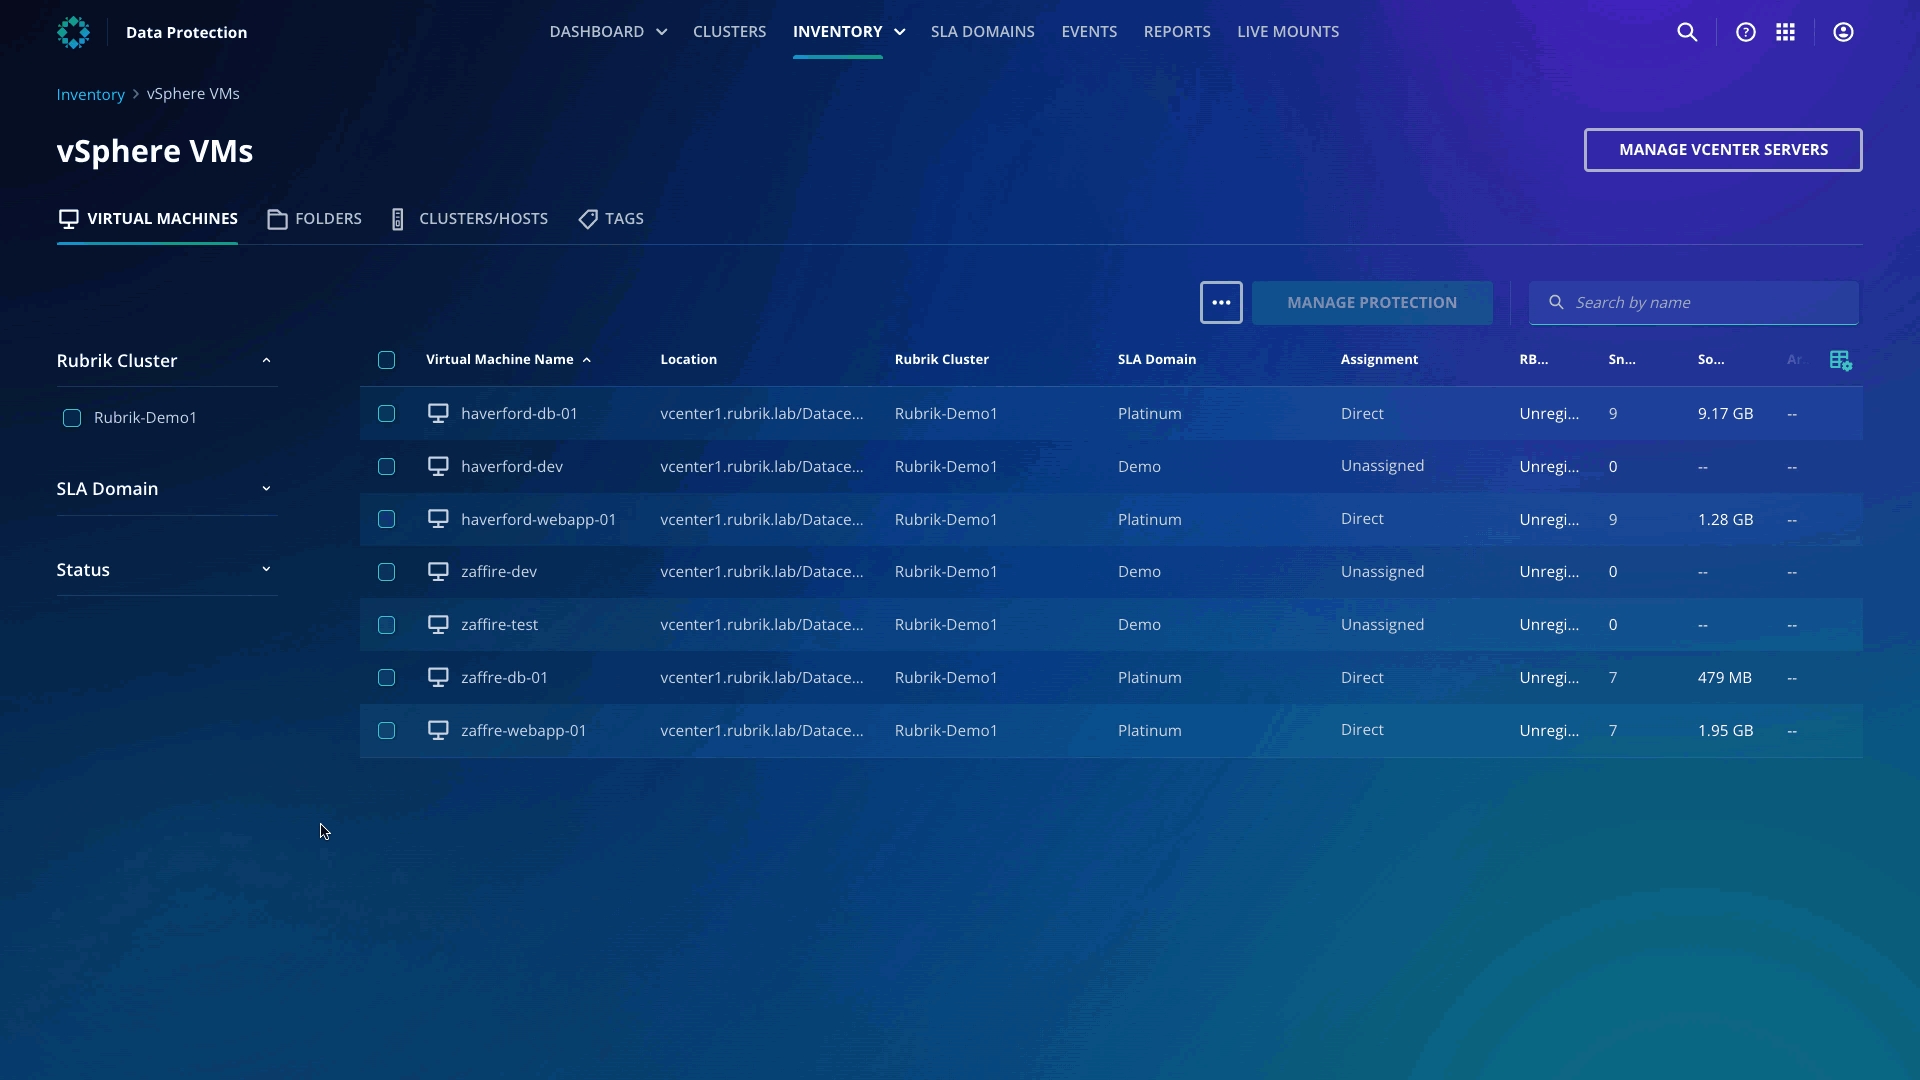Select the zaffire-test row checkbox
This screenshot has width=1920, height=1080.
387,625
